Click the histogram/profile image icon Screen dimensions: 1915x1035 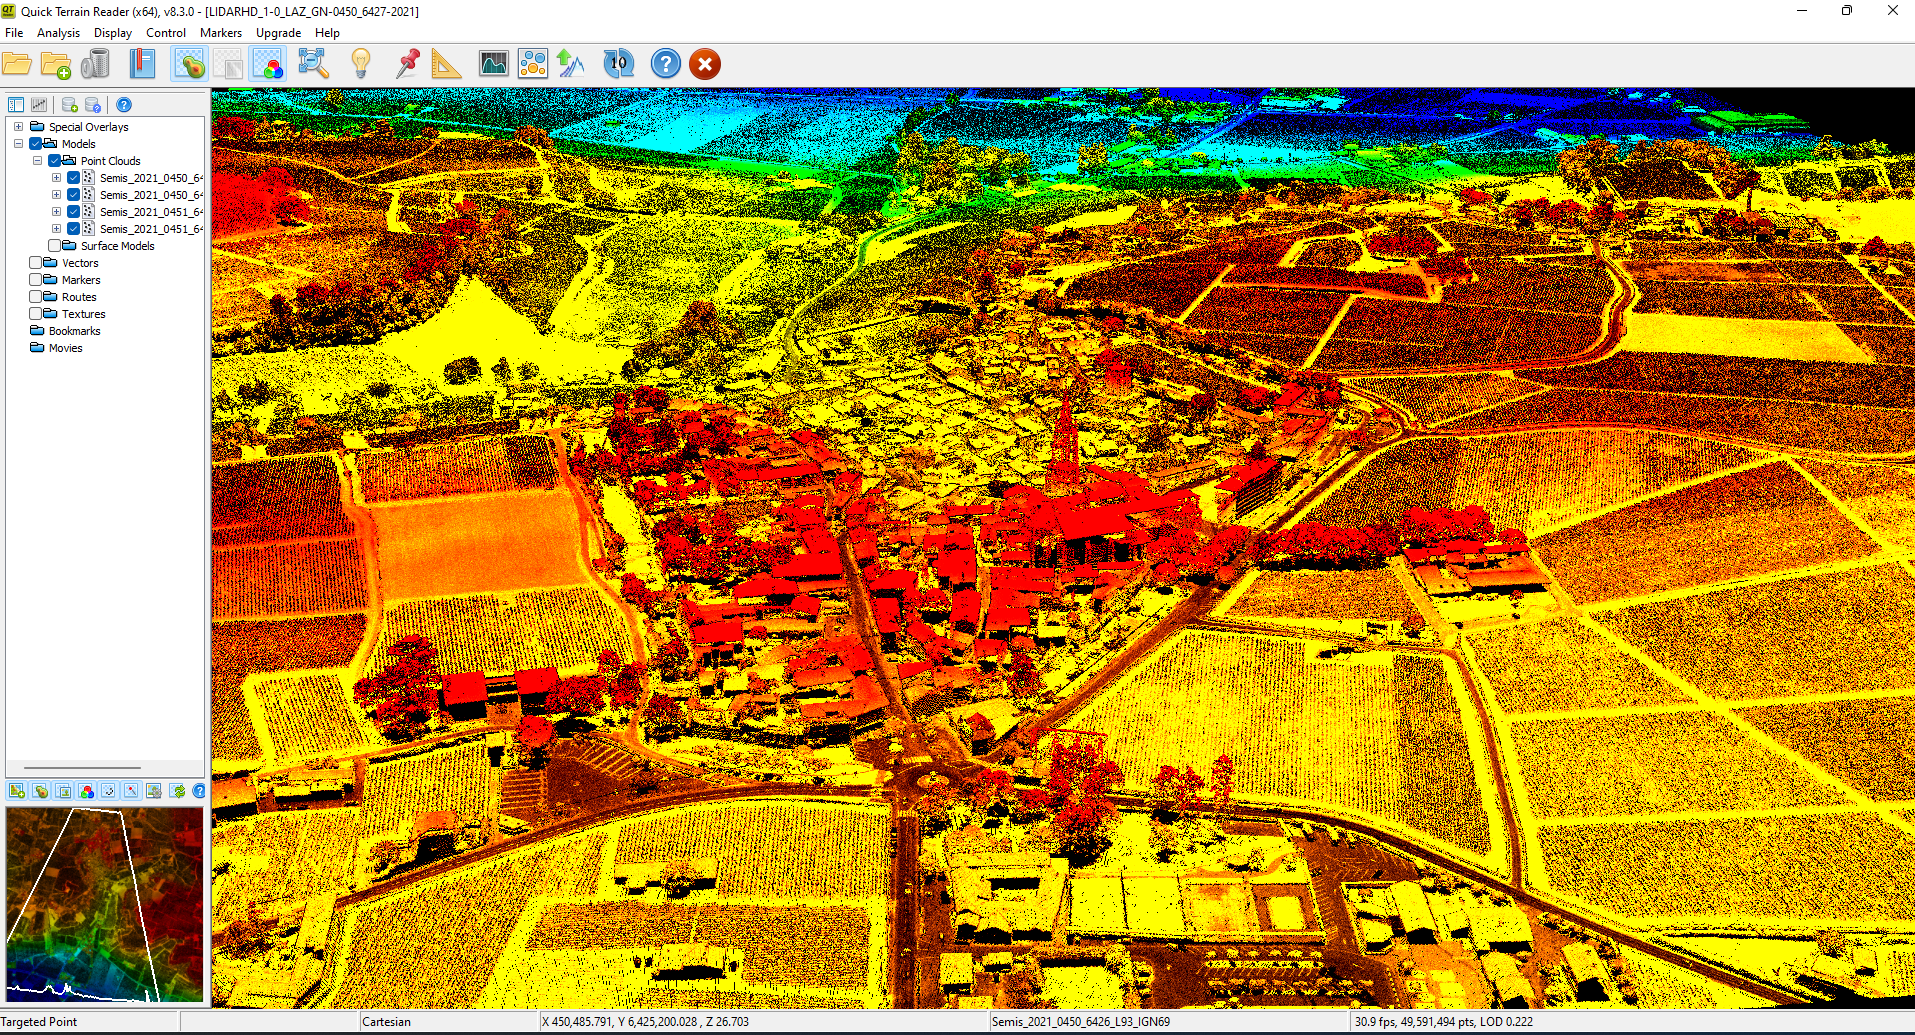[493, 63]
